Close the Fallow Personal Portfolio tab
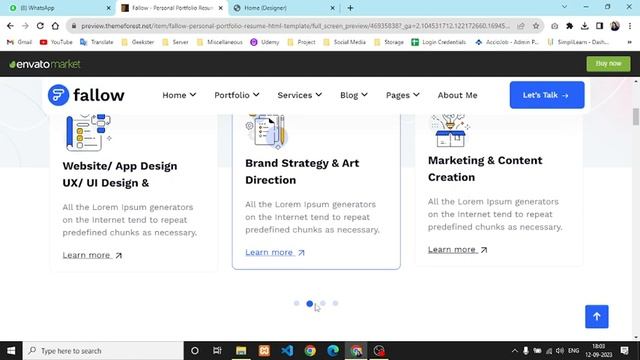The height and width of the screenshot is (360, 640). pyautogui.click(x=221, y=8)
